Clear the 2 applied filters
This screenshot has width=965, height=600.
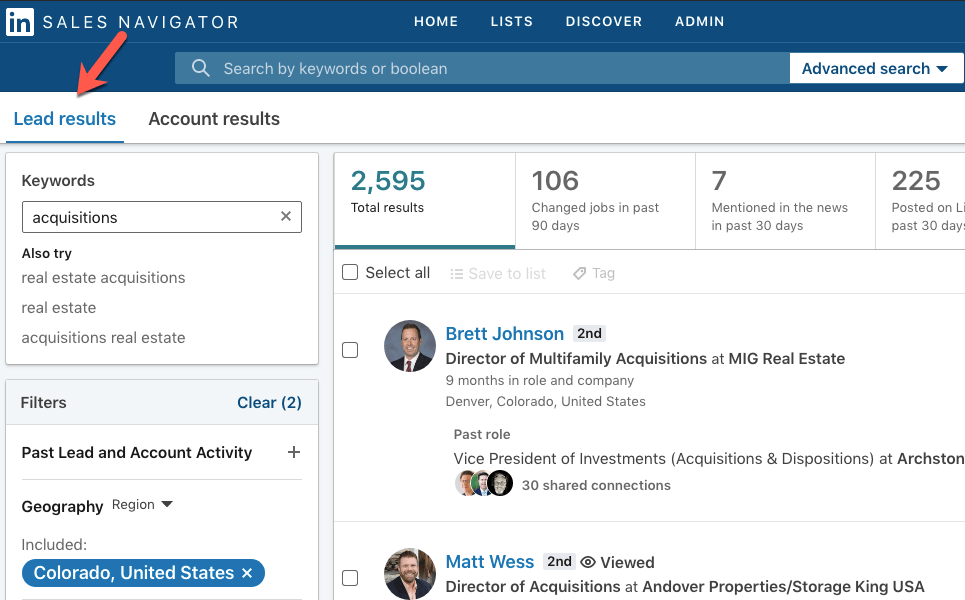click(x=269, y=402)
